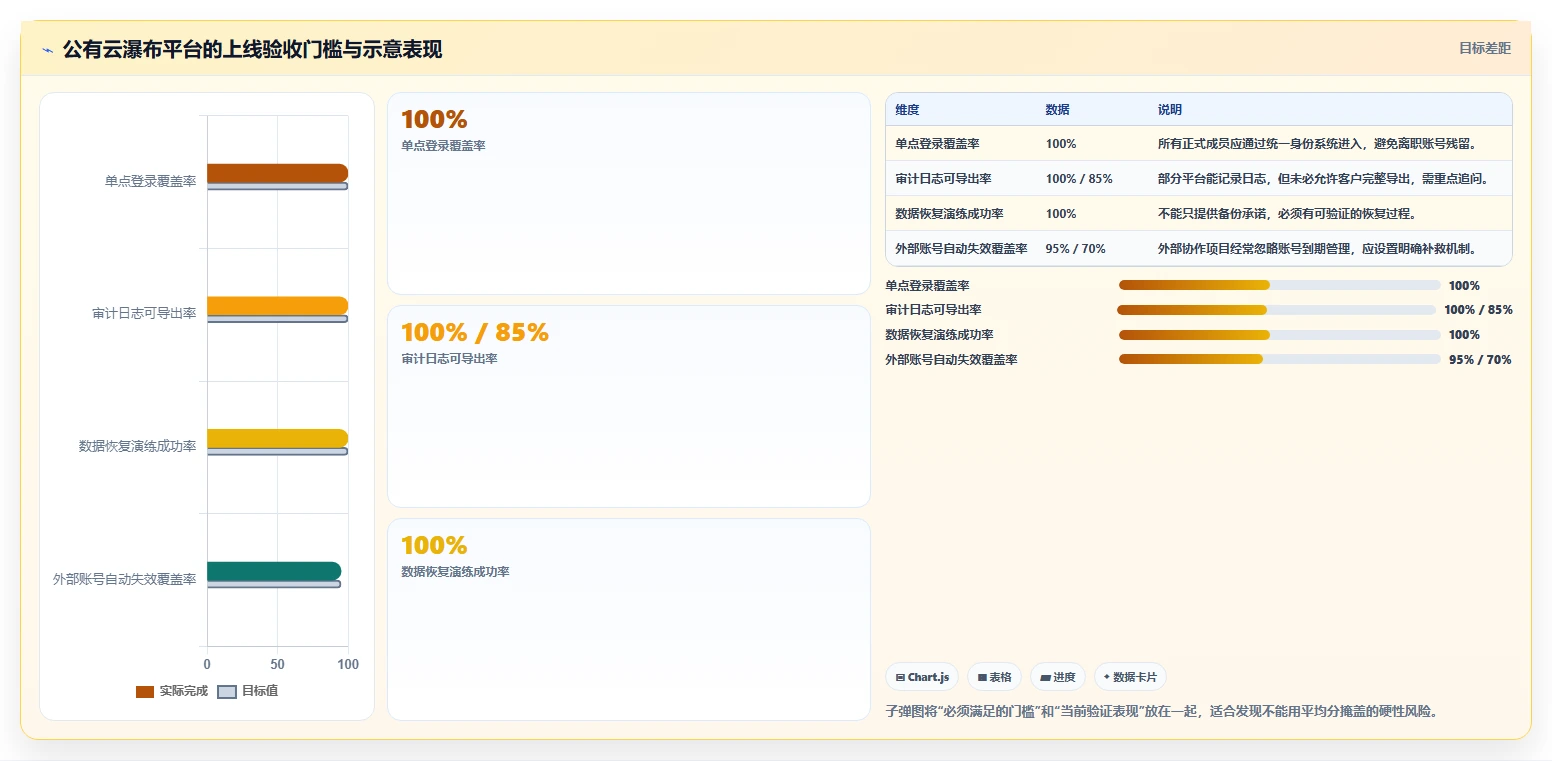This screenshot has height=761, width=1552.
Task: Click the 维度 column header
Action: pyautogui.click(x=907, y=109)
